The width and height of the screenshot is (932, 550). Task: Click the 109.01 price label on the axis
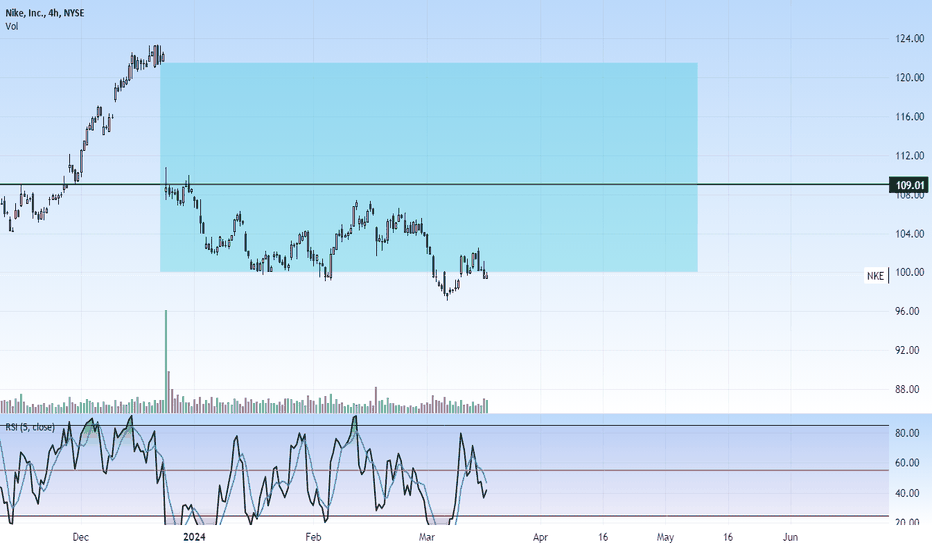(909, 186)
